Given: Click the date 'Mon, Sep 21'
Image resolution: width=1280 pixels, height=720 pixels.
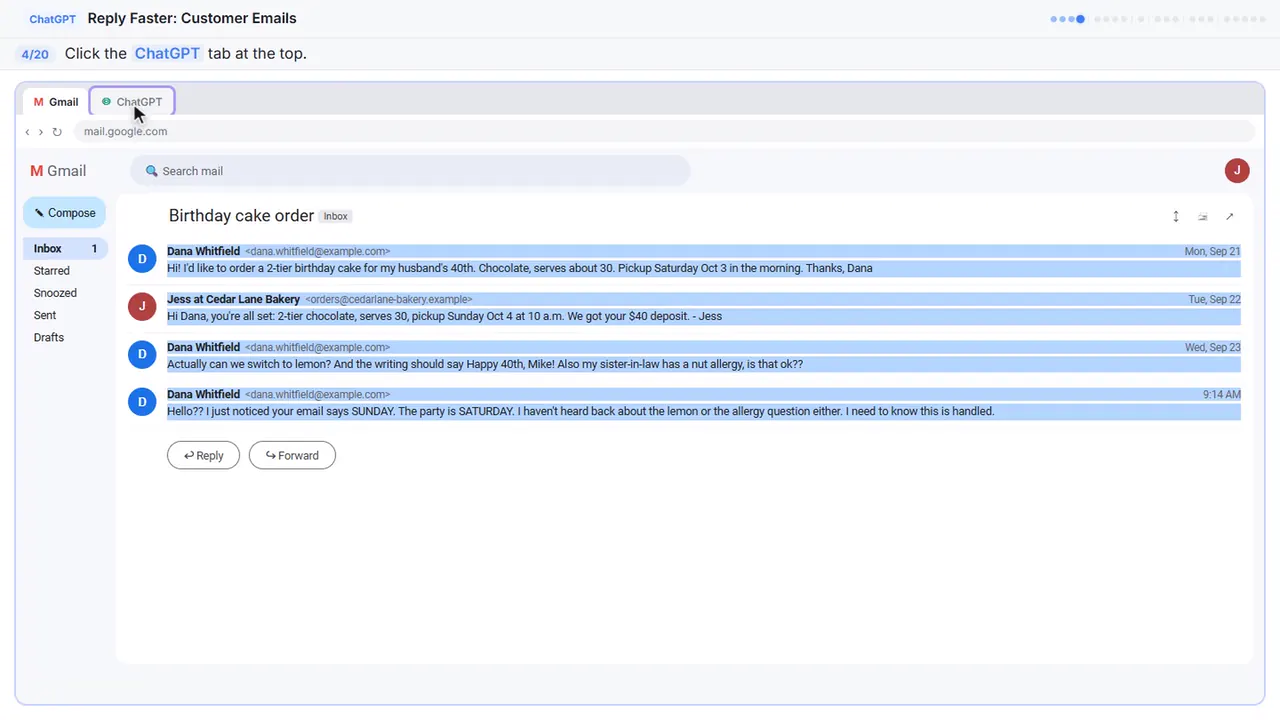Looking at the screenshot, I should pyautogui.click(x=1212, y=252).
